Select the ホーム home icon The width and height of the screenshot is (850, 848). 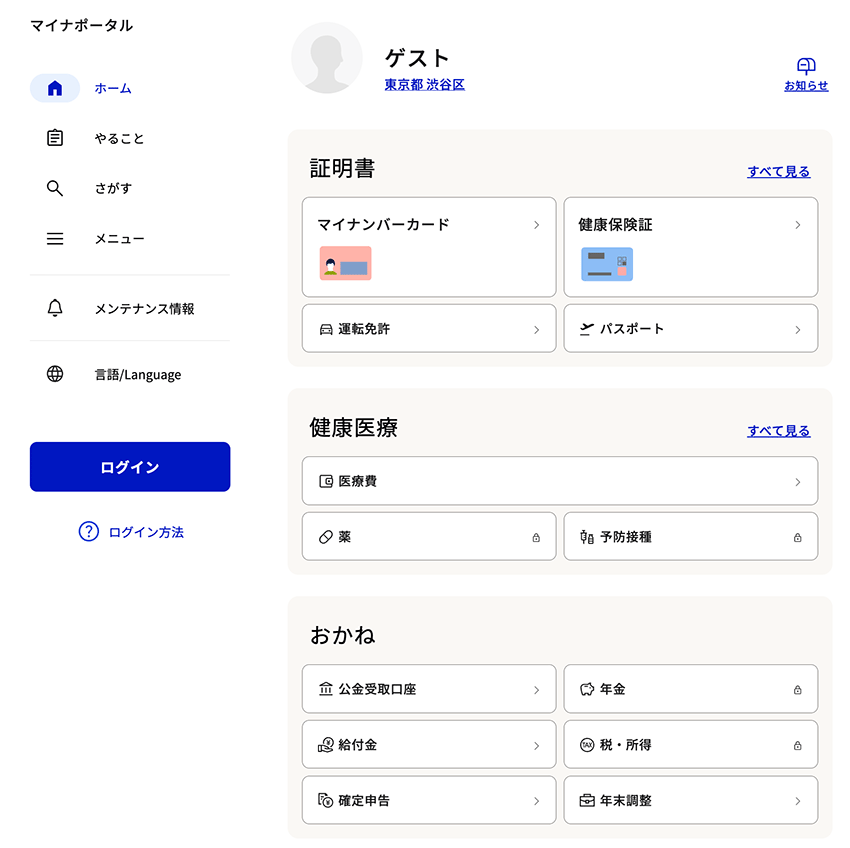[x=55, y=88]
